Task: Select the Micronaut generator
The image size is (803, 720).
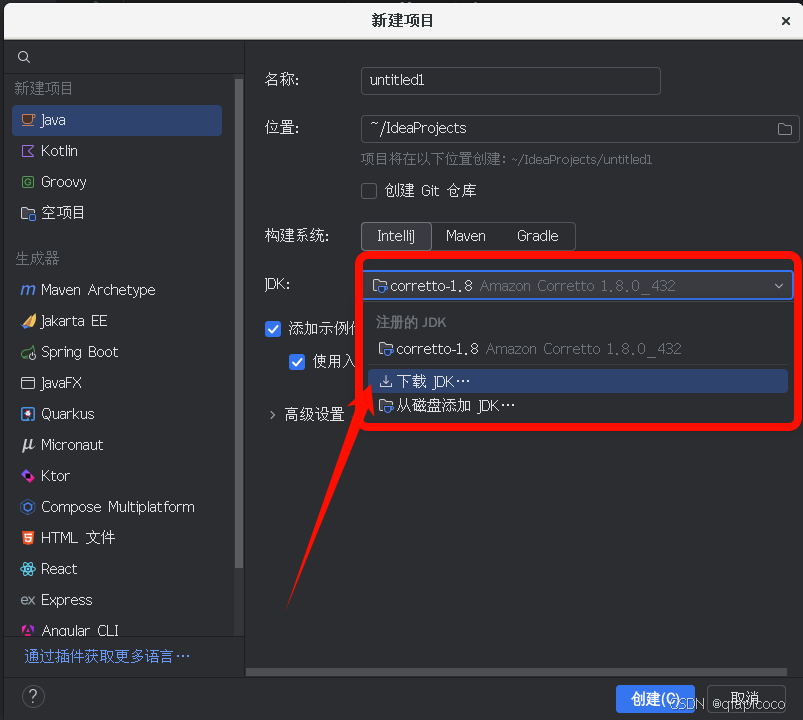Action: [x=117, y=444]
